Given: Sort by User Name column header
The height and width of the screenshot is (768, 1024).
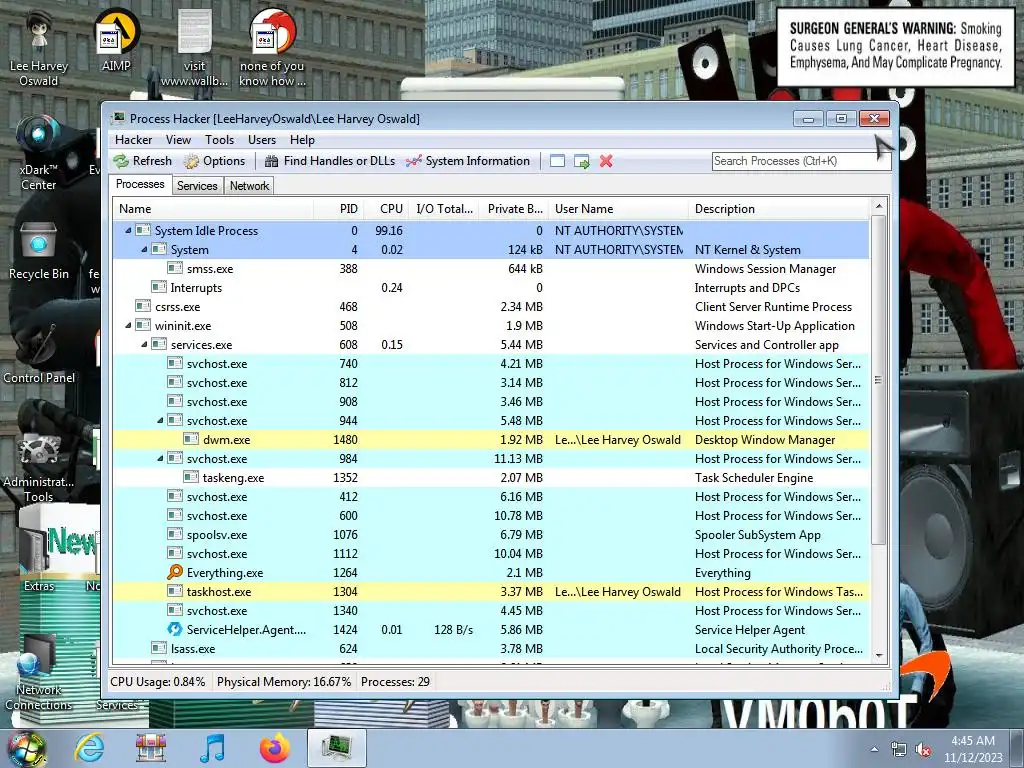Looking at the screenshot, I should [x=618, y=209].
